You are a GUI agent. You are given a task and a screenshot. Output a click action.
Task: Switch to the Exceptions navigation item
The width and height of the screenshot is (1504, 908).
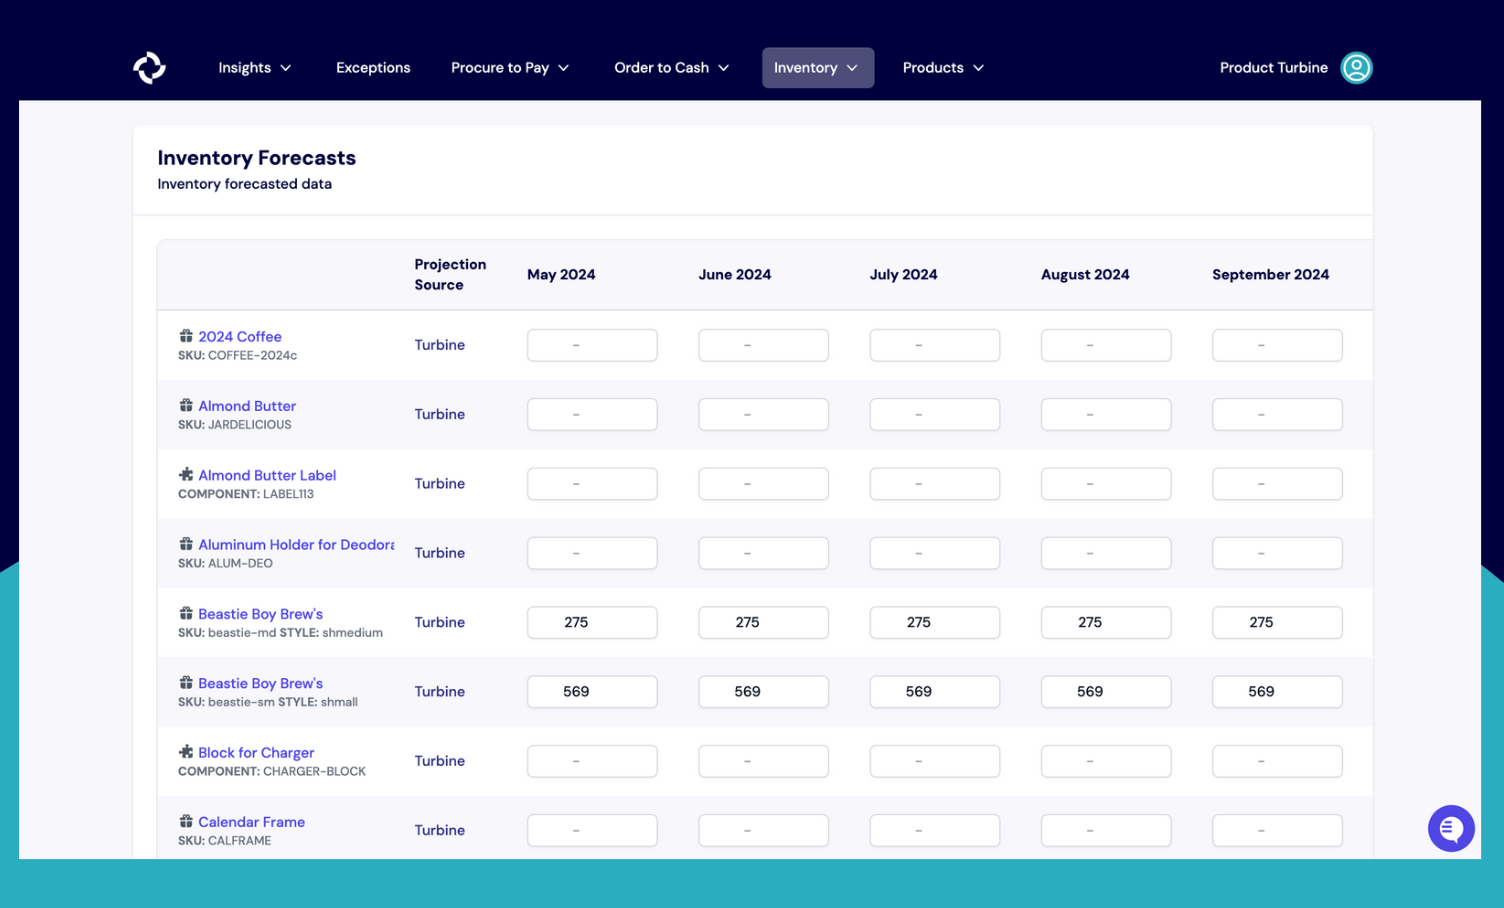[x=373, y=67]
